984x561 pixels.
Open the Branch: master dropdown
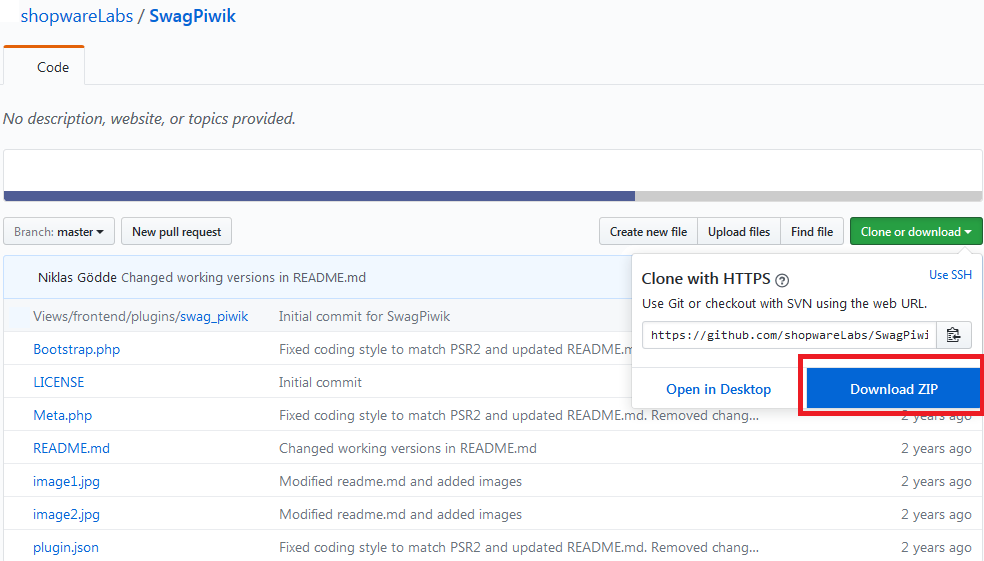coord(59,232)
